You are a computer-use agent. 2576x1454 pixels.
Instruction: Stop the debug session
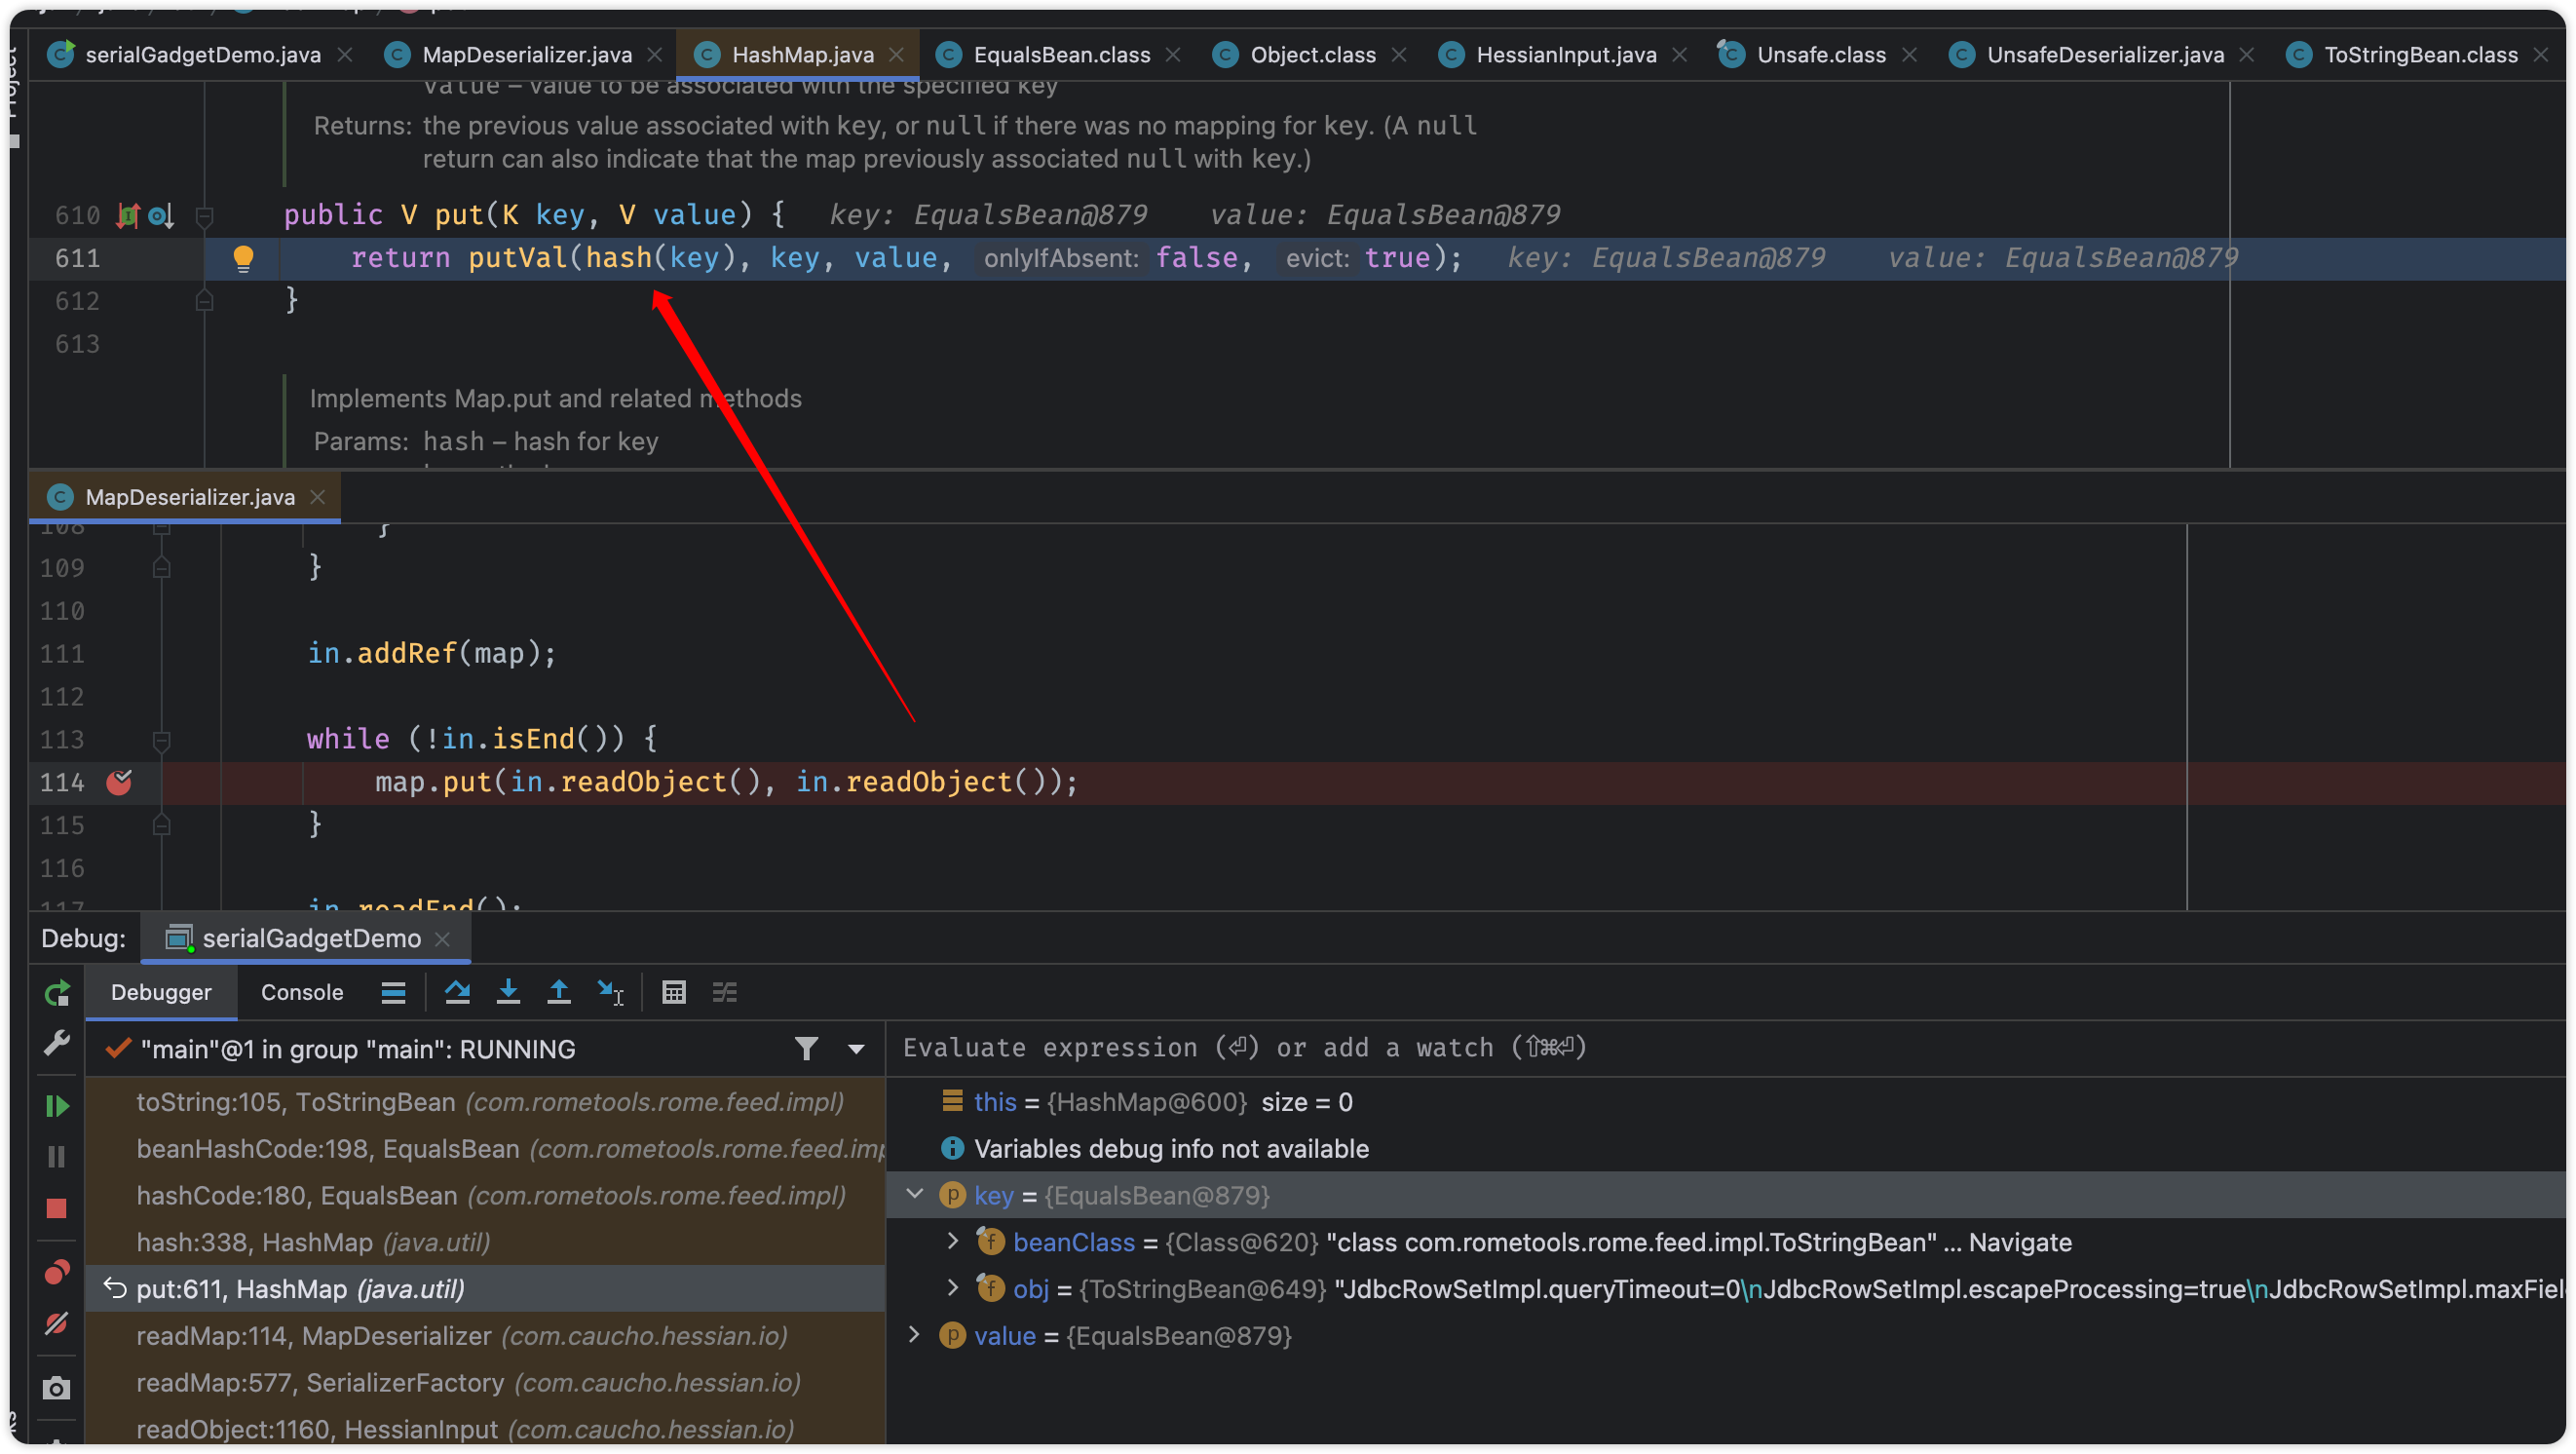click(x=57, y=1208)
